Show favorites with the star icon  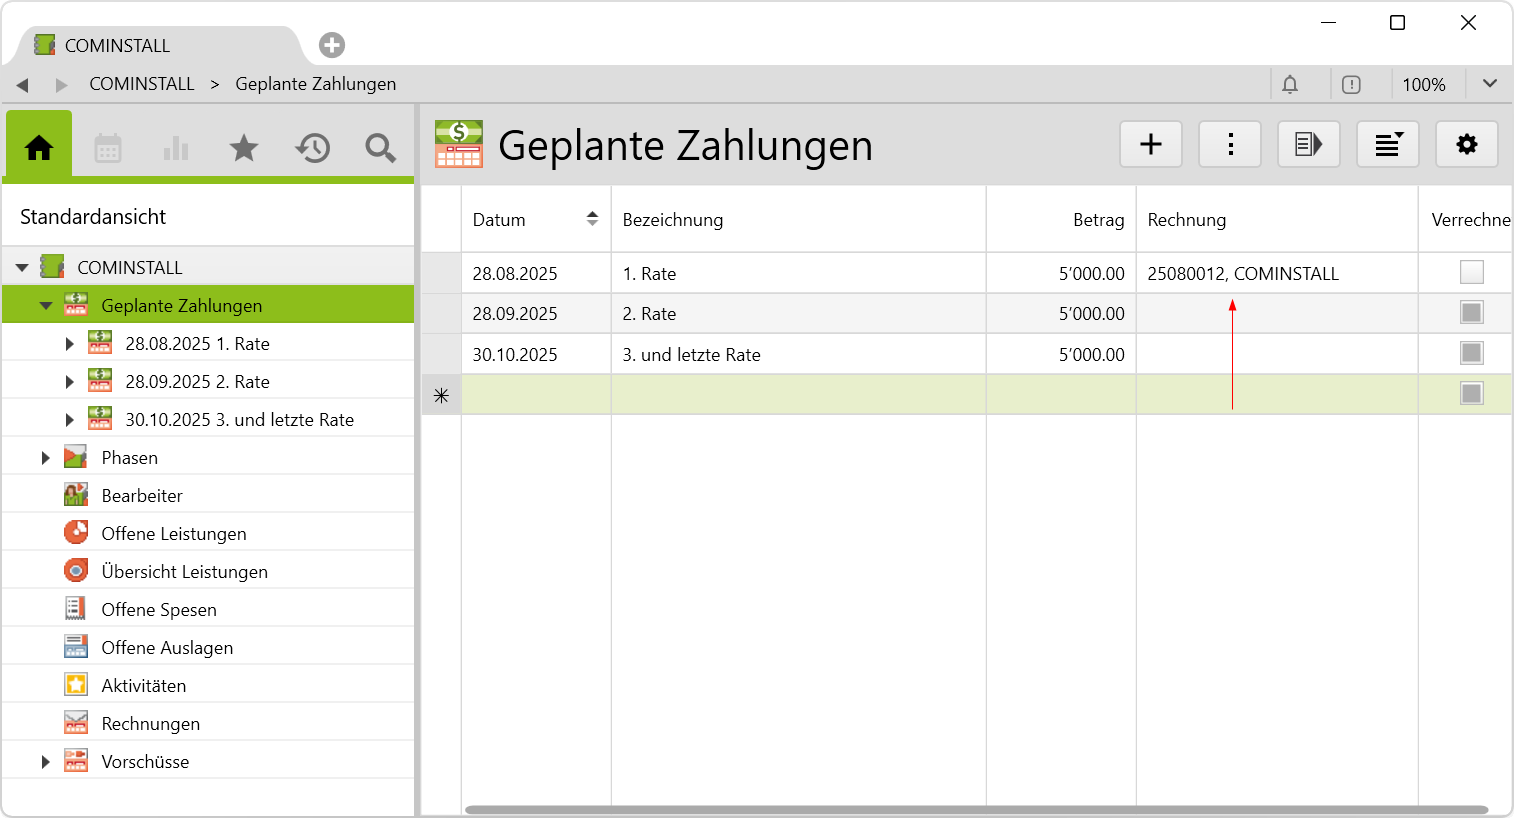tap(244, 148)
